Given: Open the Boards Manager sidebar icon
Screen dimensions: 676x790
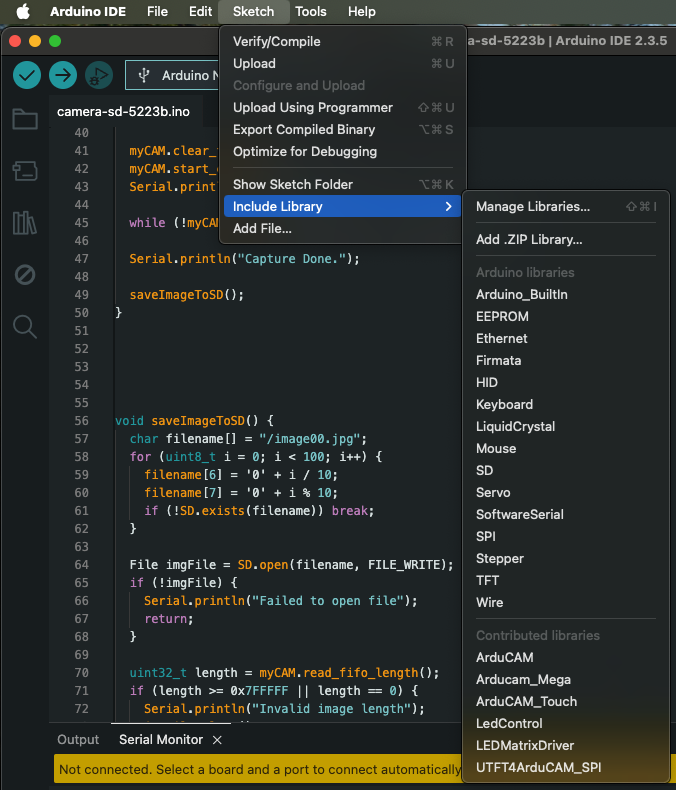Looking at the screenshot, I should tap(25, 171).
